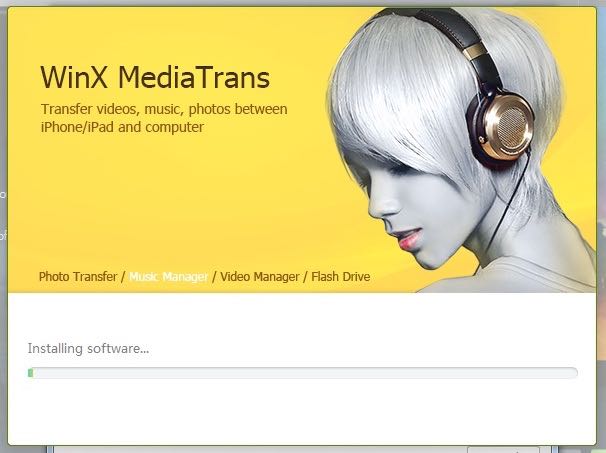Click the 'Transfer videos, music, photos between' tagline
The height and width of the screenshot is (453, 606).
(164, 109)
